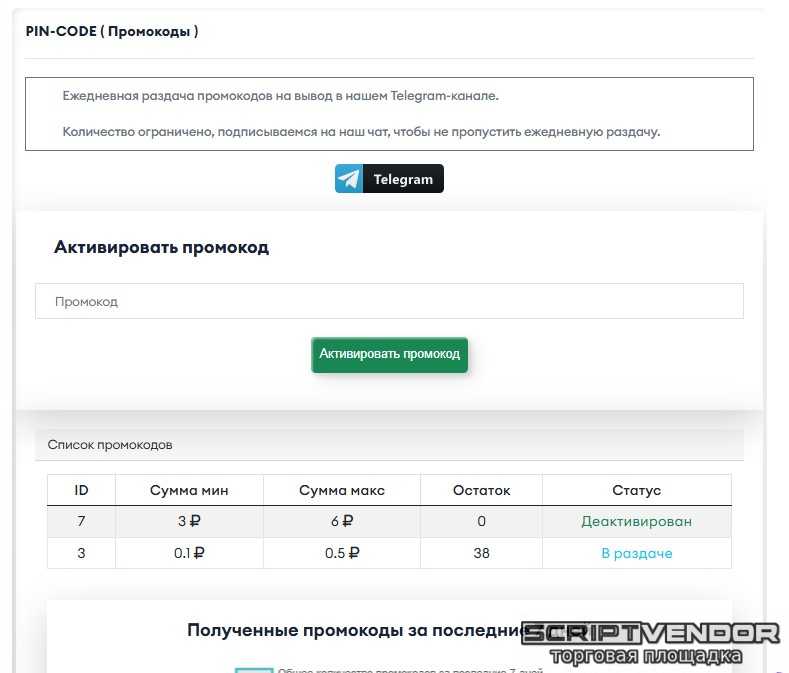Open the Telegram channel button label

403,180
